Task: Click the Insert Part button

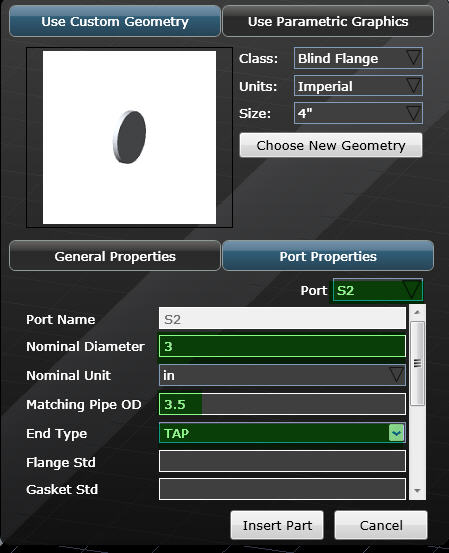Action: 277,525
